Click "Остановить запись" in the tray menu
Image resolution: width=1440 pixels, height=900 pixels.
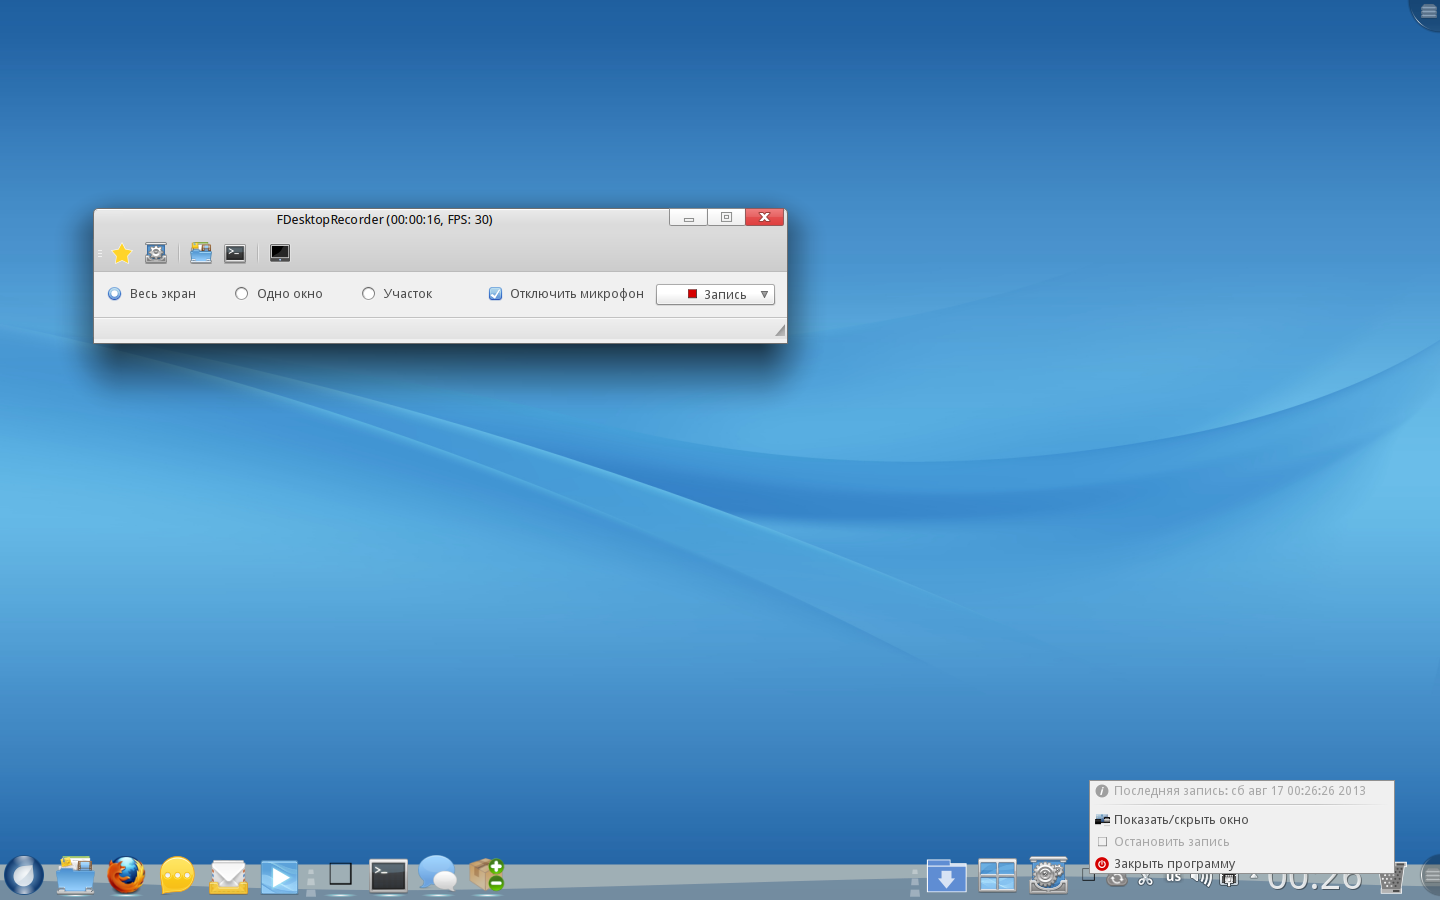coord(1241,842)
